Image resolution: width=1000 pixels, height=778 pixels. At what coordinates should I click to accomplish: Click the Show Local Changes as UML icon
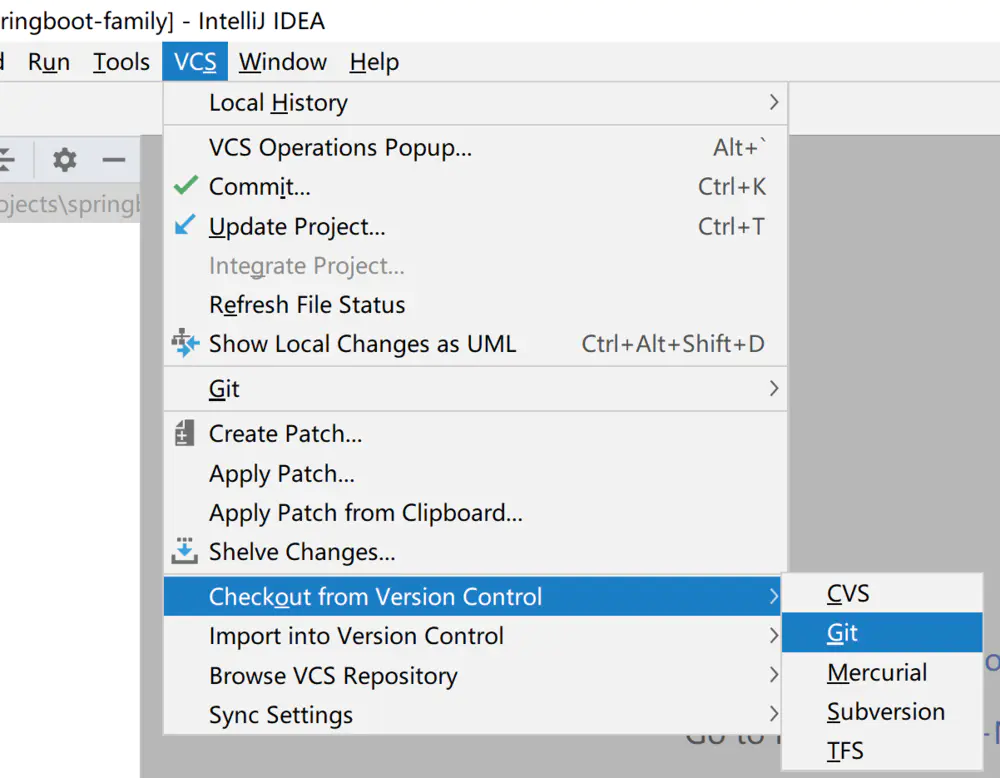point(185,343)
